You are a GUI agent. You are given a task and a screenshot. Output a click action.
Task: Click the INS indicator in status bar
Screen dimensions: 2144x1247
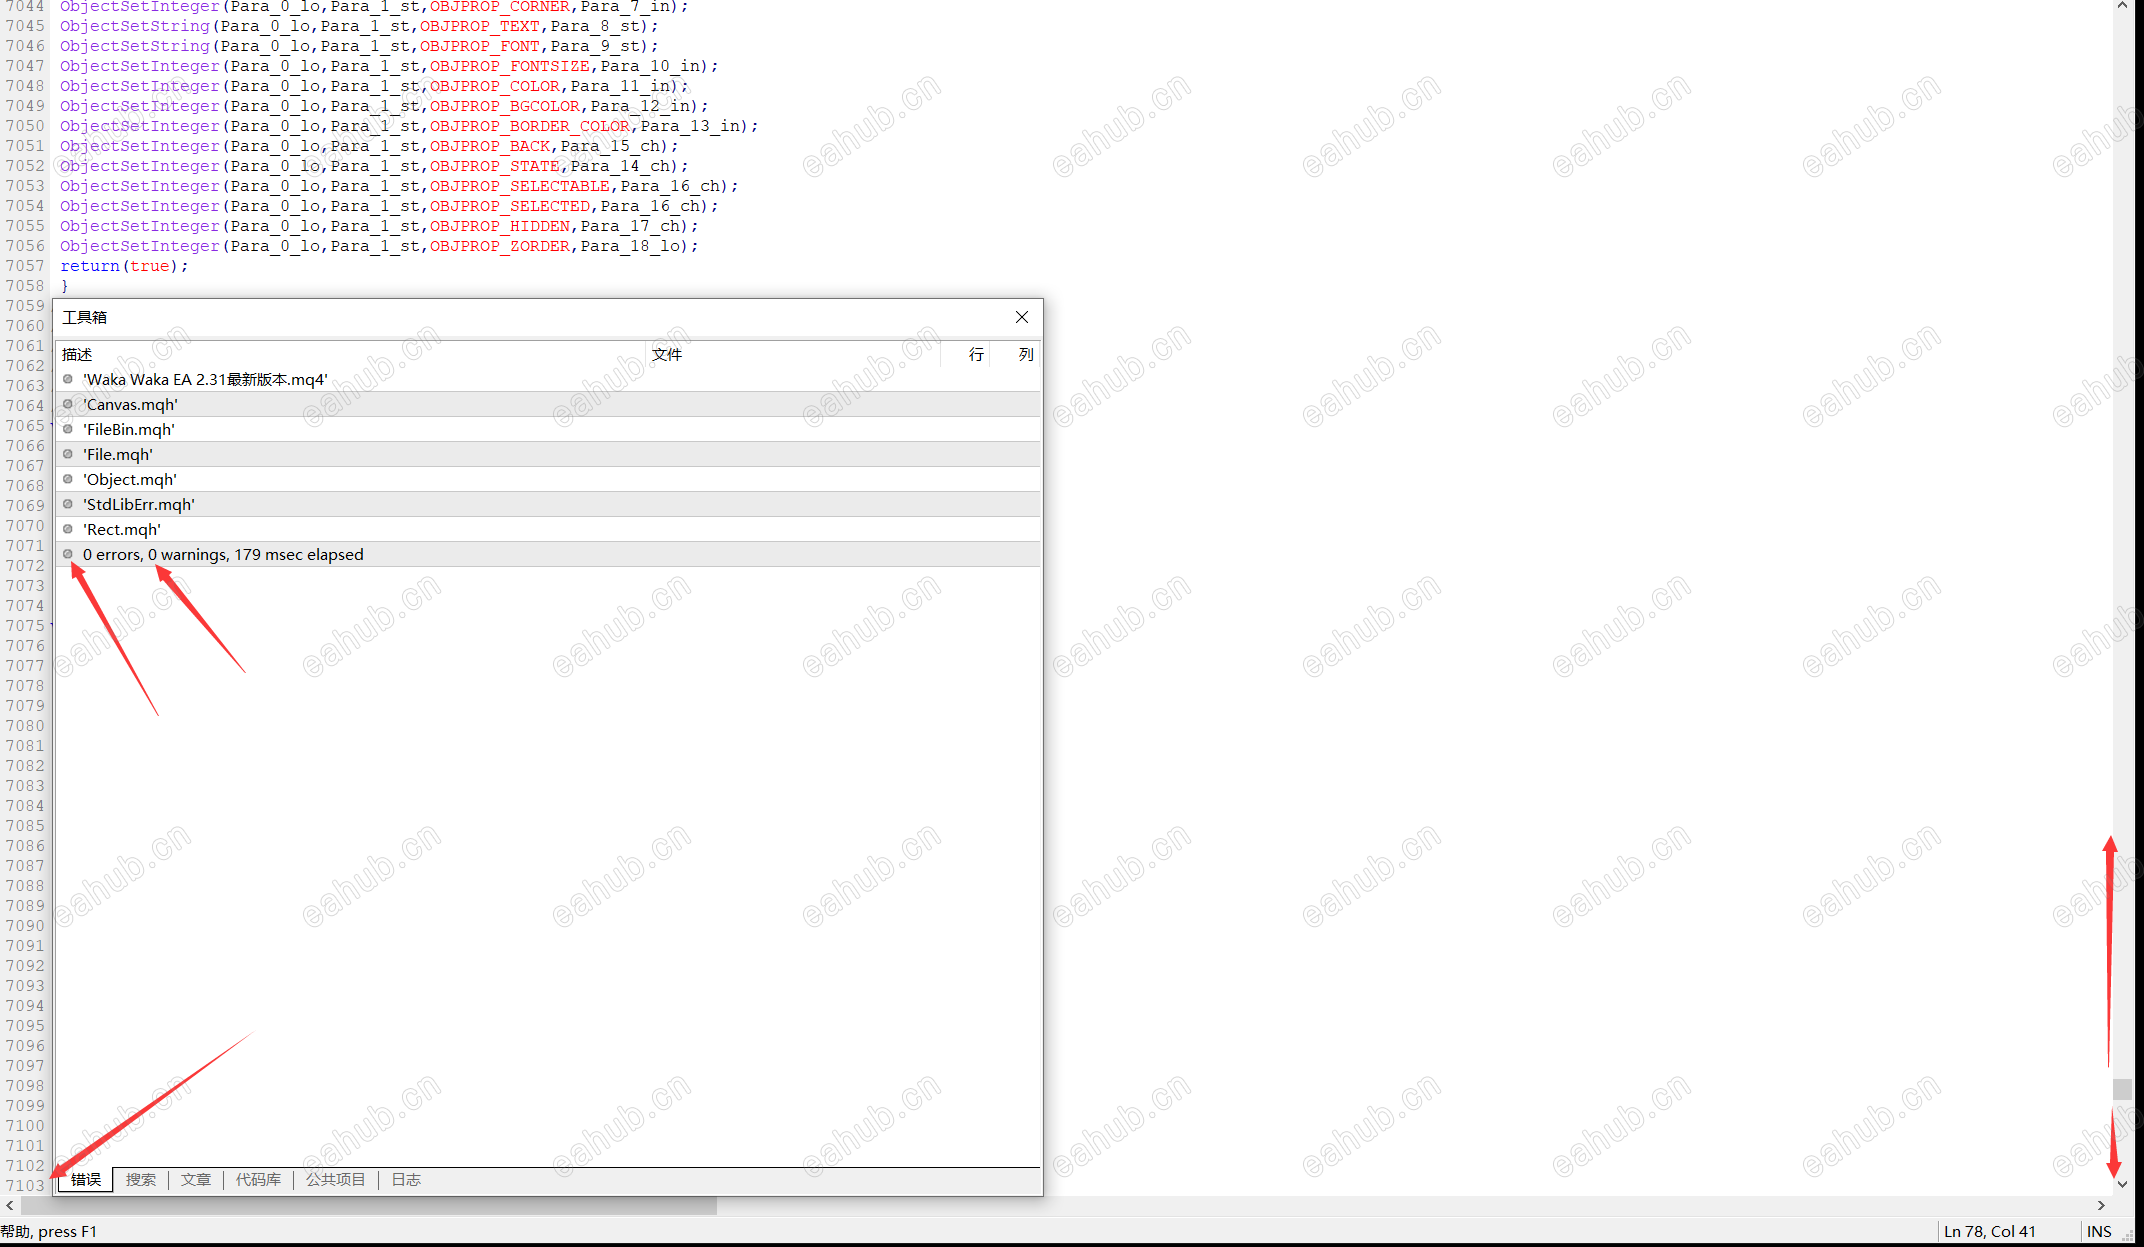coord(2099,1232)
